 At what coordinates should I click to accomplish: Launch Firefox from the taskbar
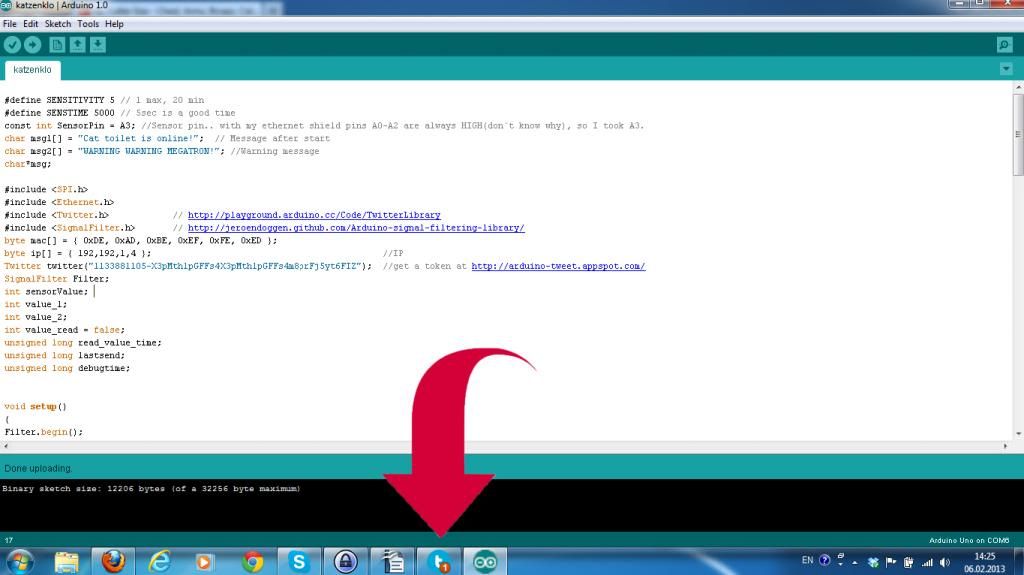click(113, 562)
